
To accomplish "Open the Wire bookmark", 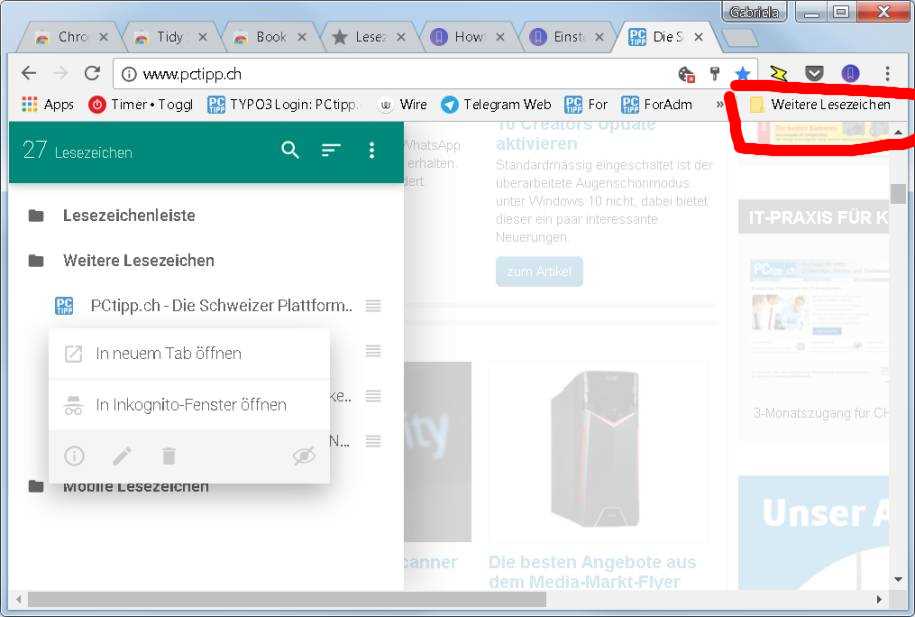I will (x=403, y=104).
